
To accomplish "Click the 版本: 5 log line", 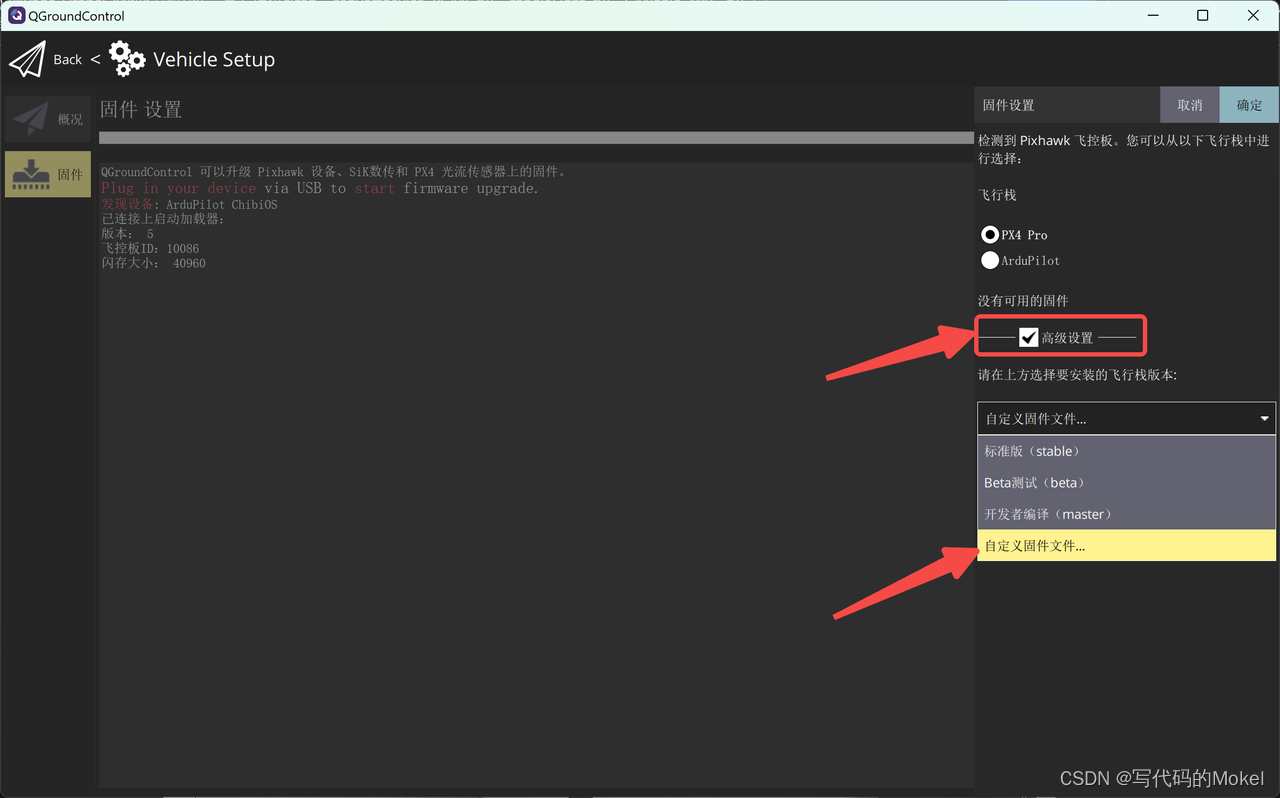I will click(127, 234).
